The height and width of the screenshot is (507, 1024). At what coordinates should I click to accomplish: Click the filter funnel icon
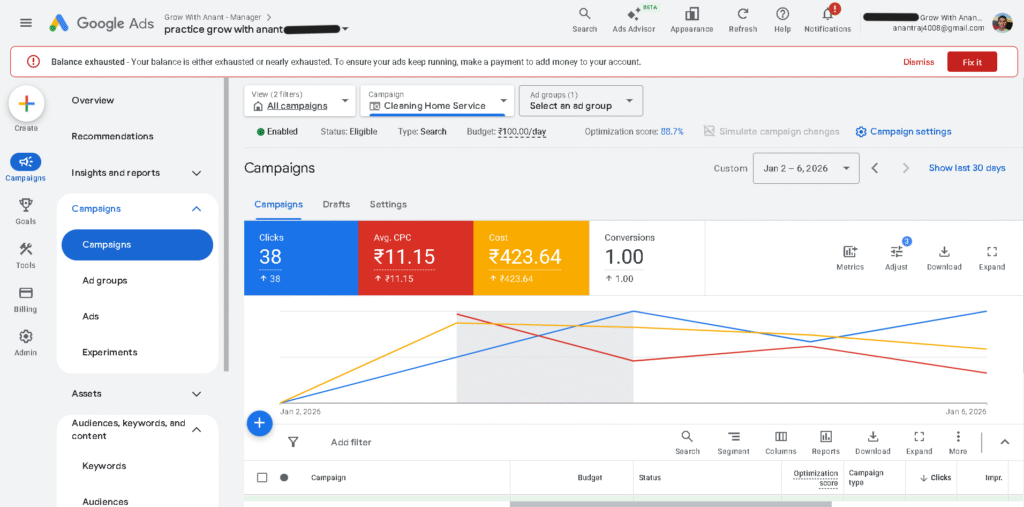293,442
